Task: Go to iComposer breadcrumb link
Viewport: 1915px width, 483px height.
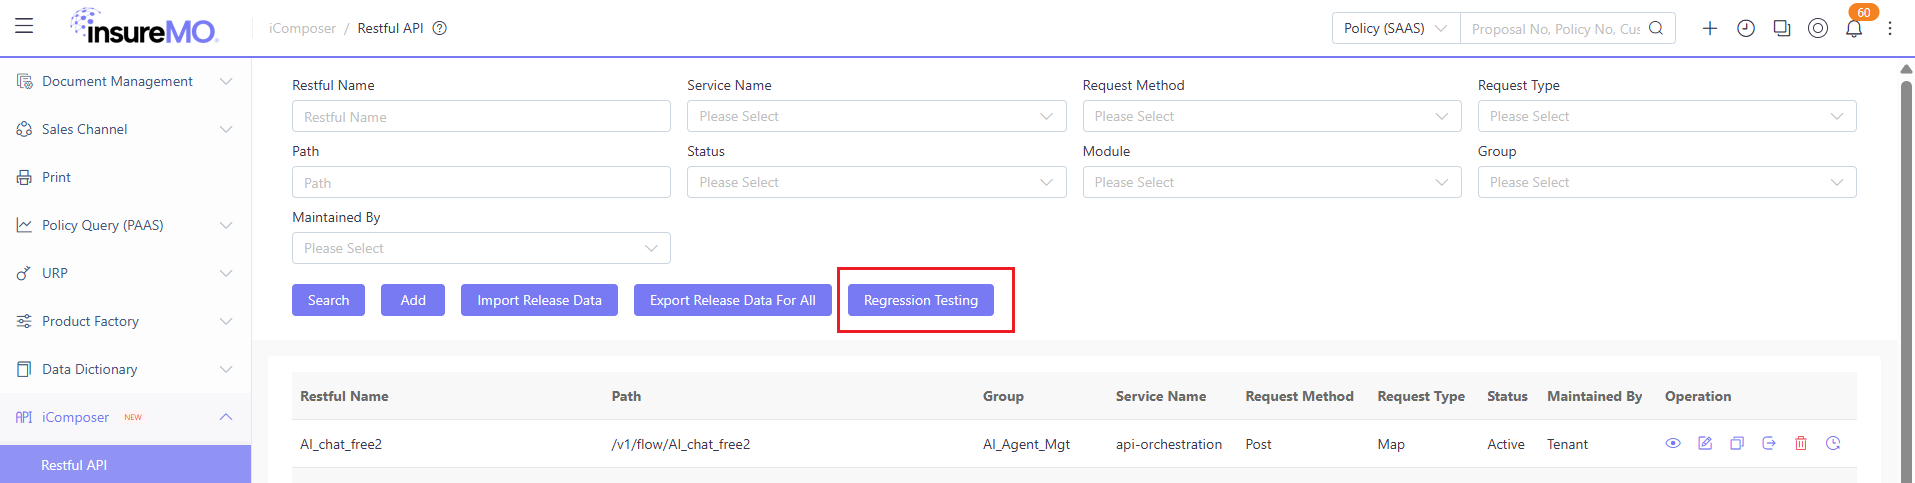Action: (x=302, y=28)
